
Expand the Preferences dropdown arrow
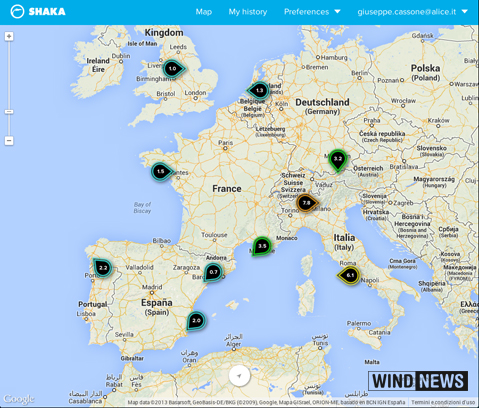click(x=337, y=12)
